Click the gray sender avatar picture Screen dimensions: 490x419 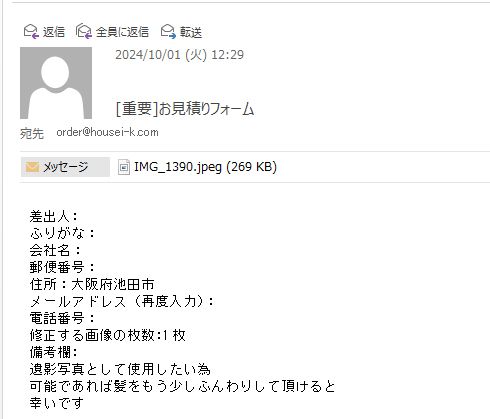pos(56,83)
